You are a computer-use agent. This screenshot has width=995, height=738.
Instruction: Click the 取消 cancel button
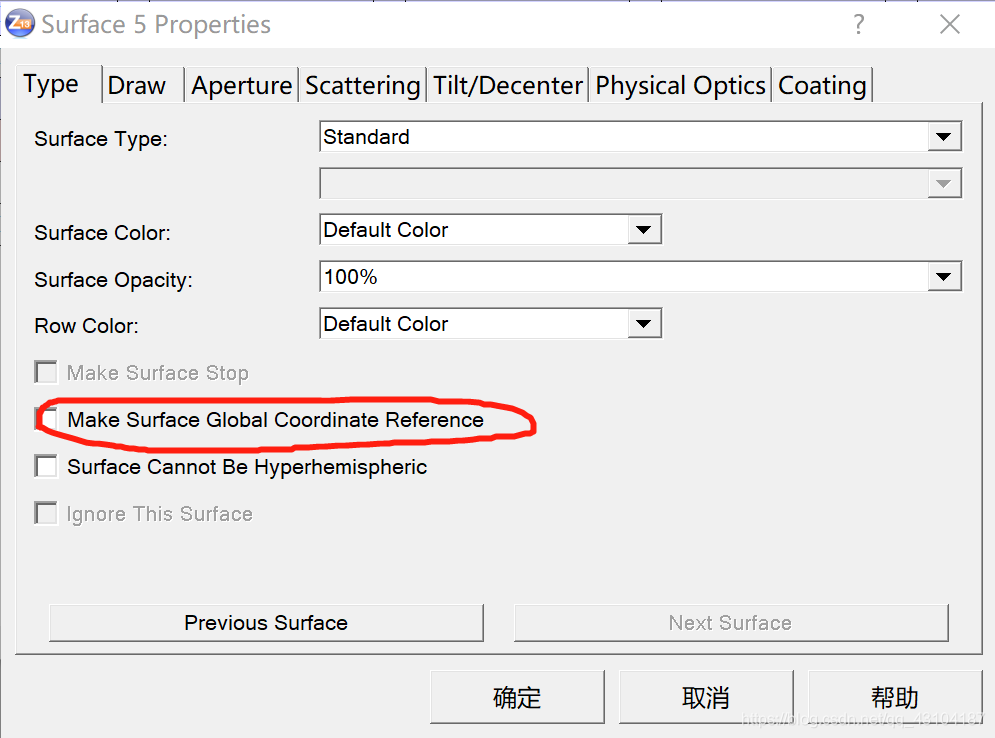click(x=705, y=697)
